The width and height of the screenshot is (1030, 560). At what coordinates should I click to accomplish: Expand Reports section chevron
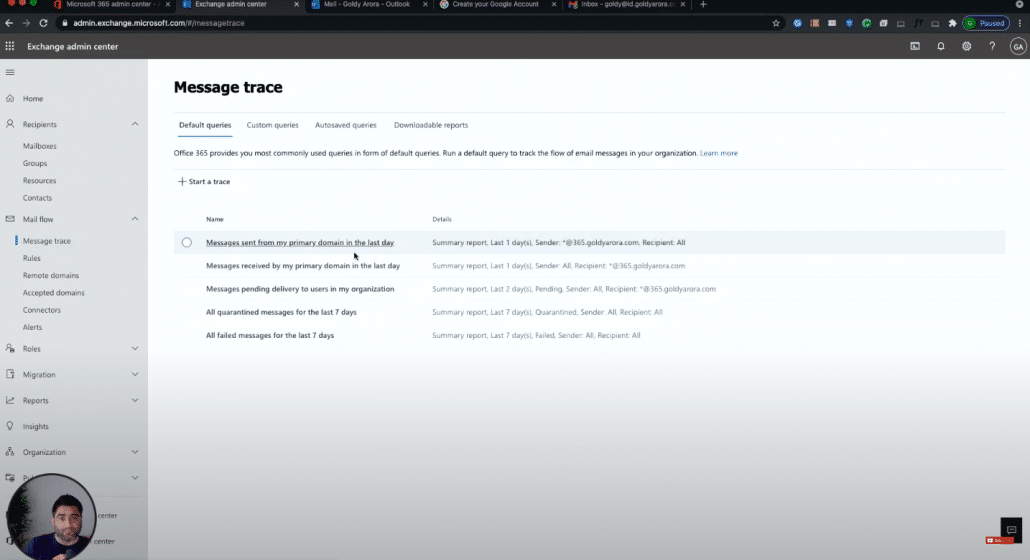[x=135, y=400]
